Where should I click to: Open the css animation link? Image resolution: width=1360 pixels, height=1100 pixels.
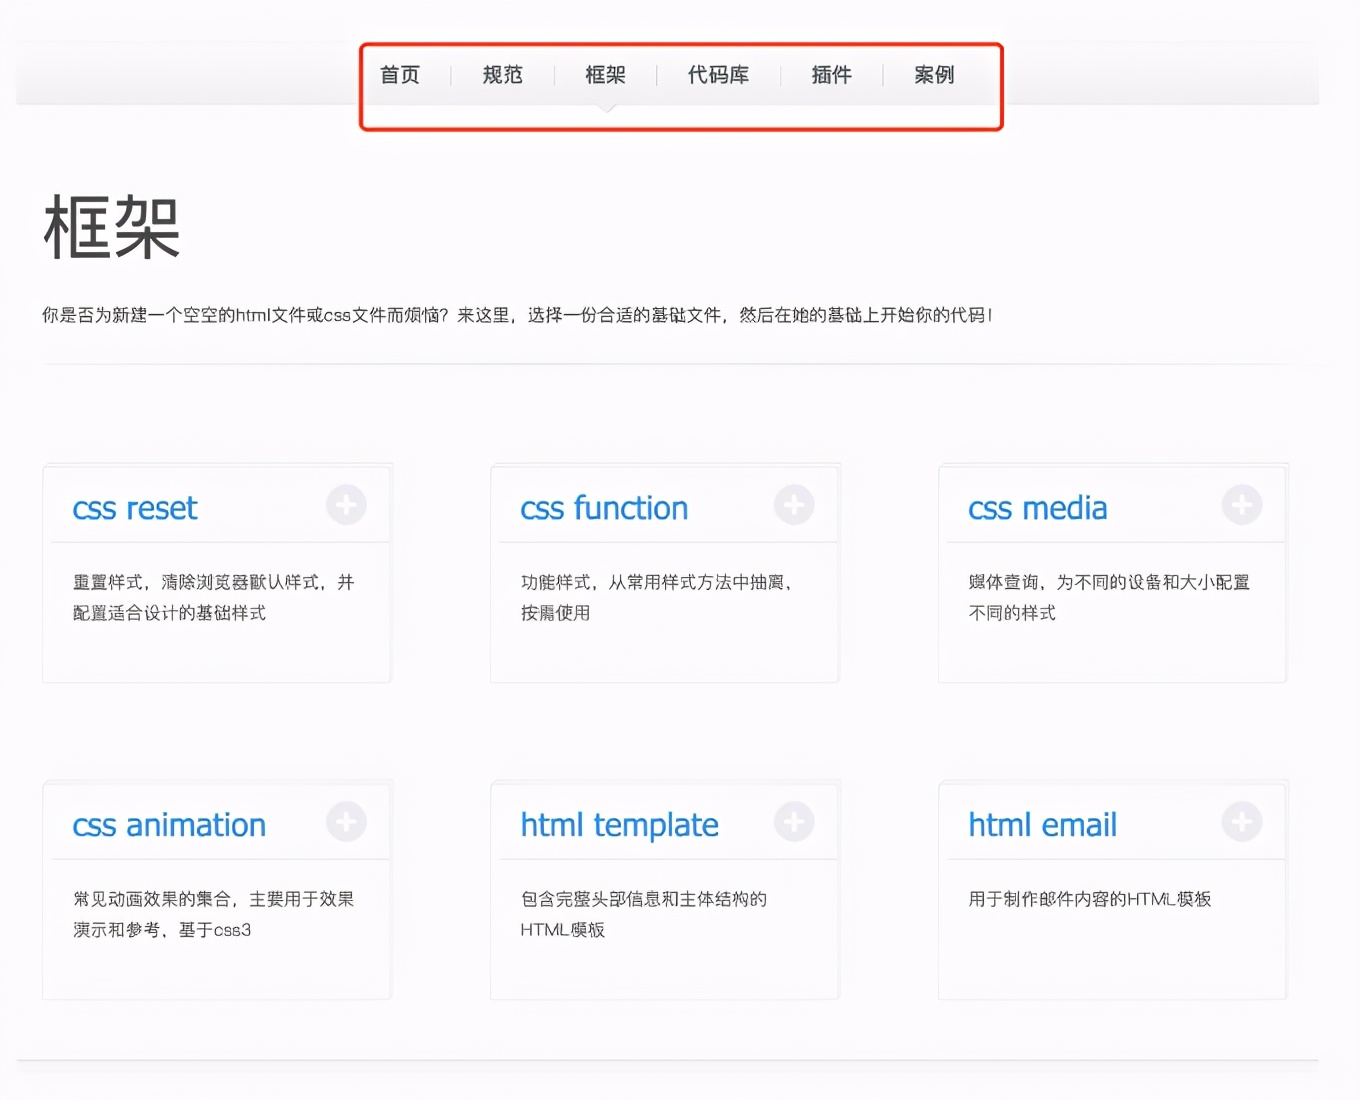click(x=169, y=826)
